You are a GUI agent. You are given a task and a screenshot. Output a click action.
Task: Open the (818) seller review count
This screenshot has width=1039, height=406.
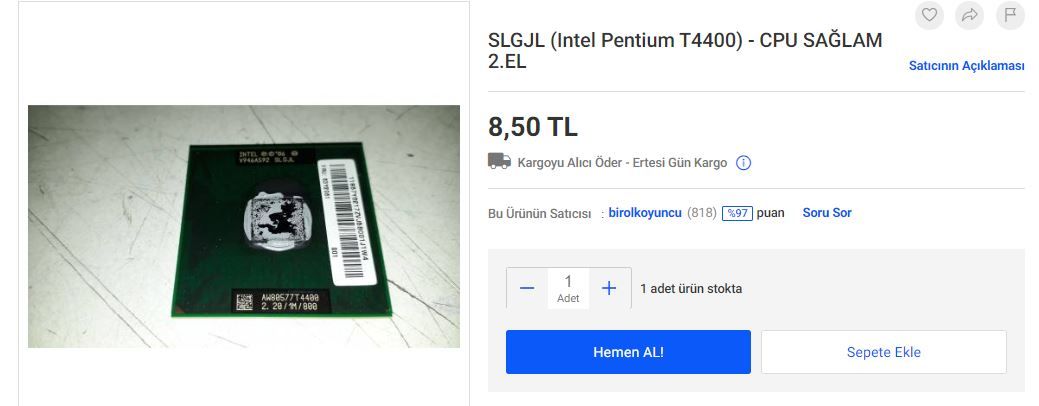[x=702, y=213]
